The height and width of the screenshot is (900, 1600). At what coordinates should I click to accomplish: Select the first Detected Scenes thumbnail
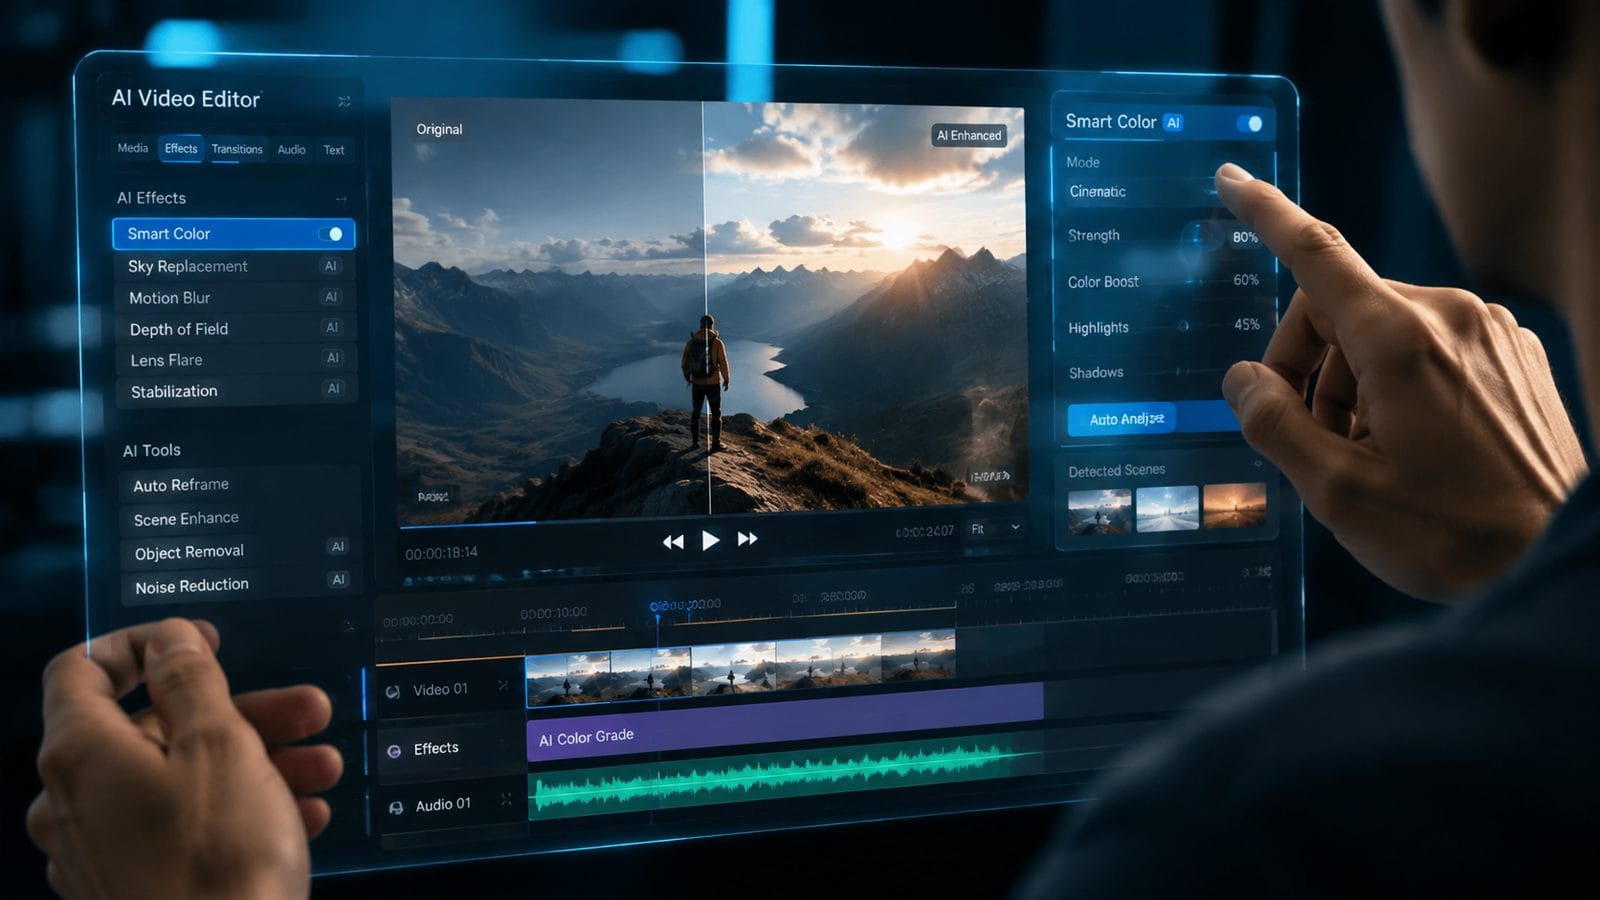coord(1099,510)
